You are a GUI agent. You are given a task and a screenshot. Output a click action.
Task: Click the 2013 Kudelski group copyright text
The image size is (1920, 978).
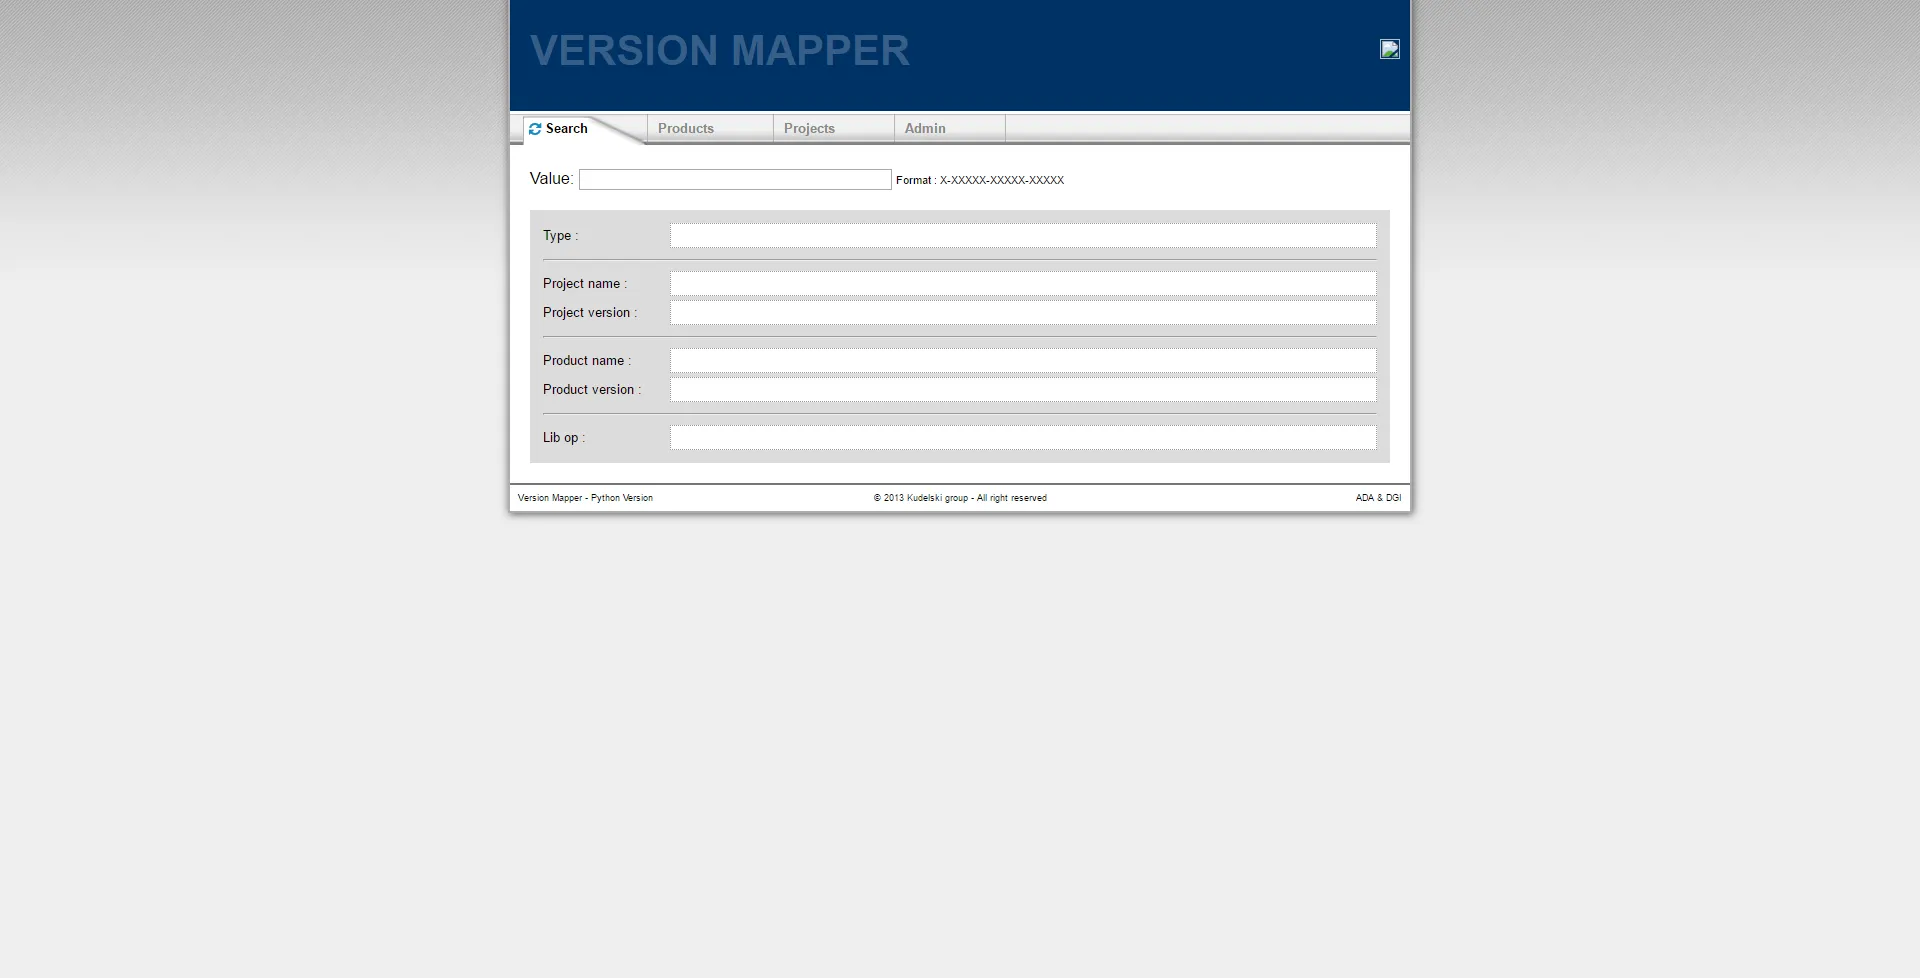(960, 498)
